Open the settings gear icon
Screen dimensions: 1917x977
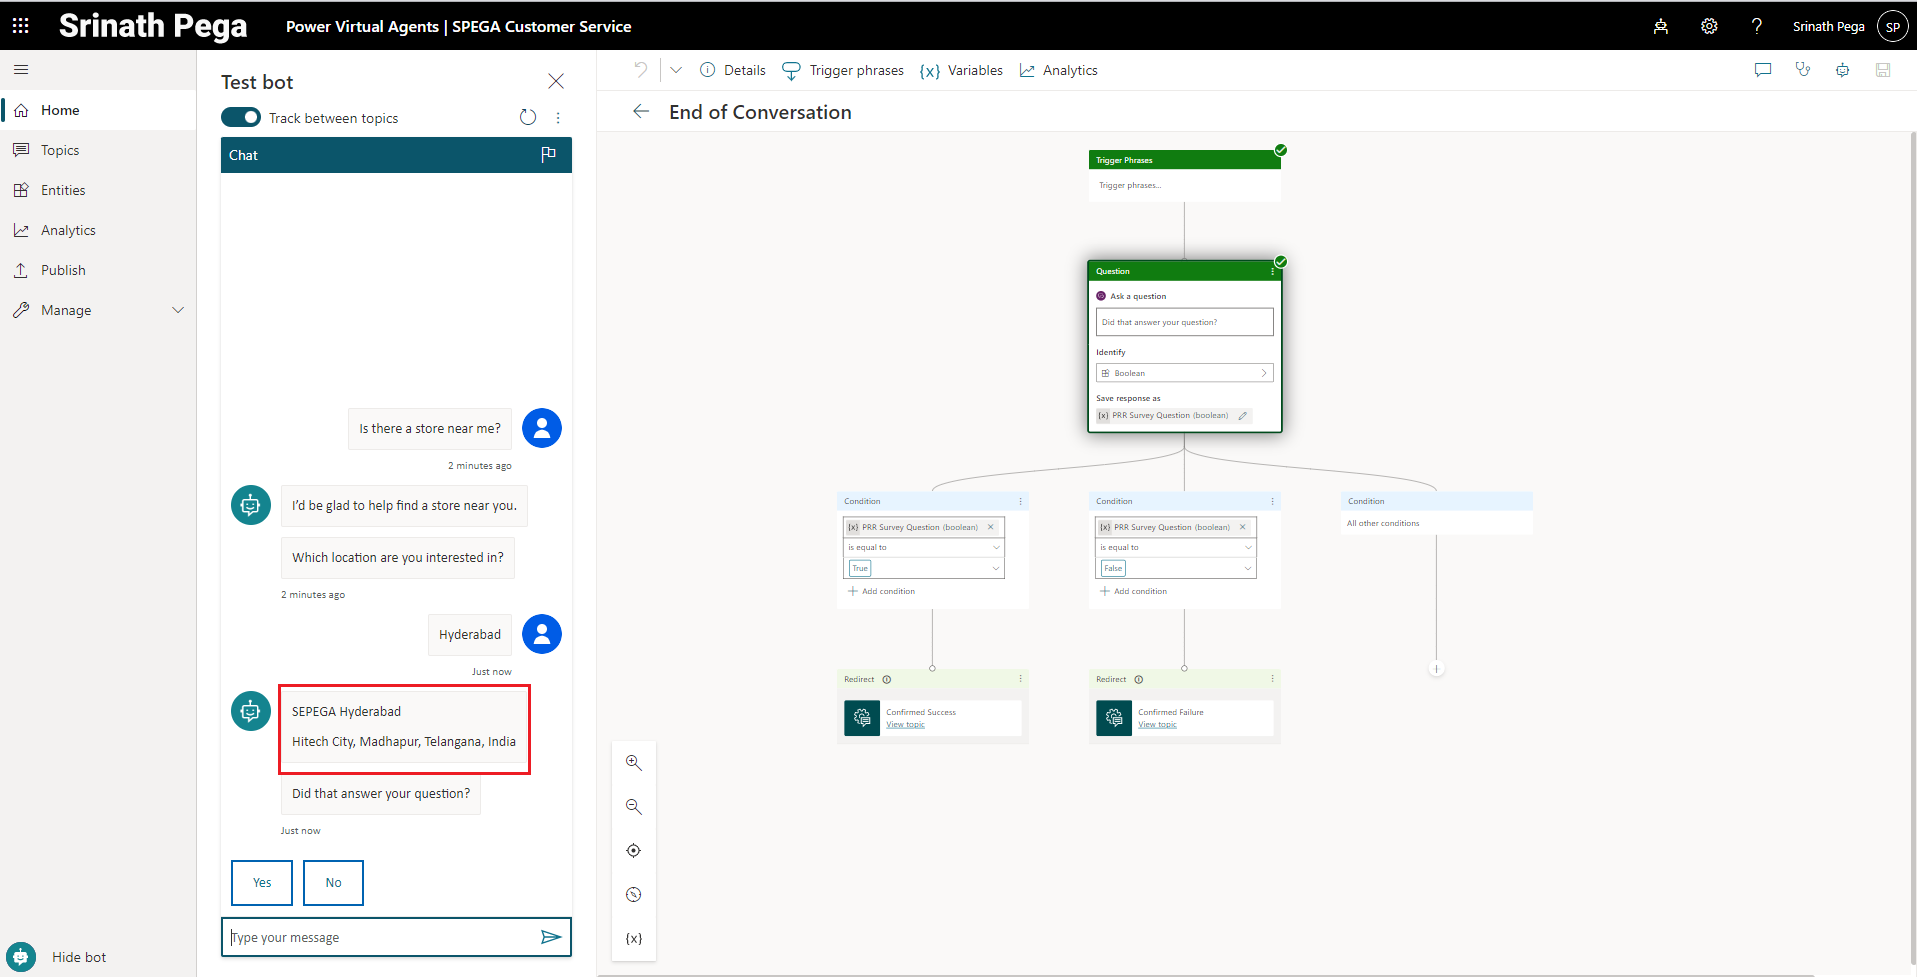click(x=1709, y=27)
